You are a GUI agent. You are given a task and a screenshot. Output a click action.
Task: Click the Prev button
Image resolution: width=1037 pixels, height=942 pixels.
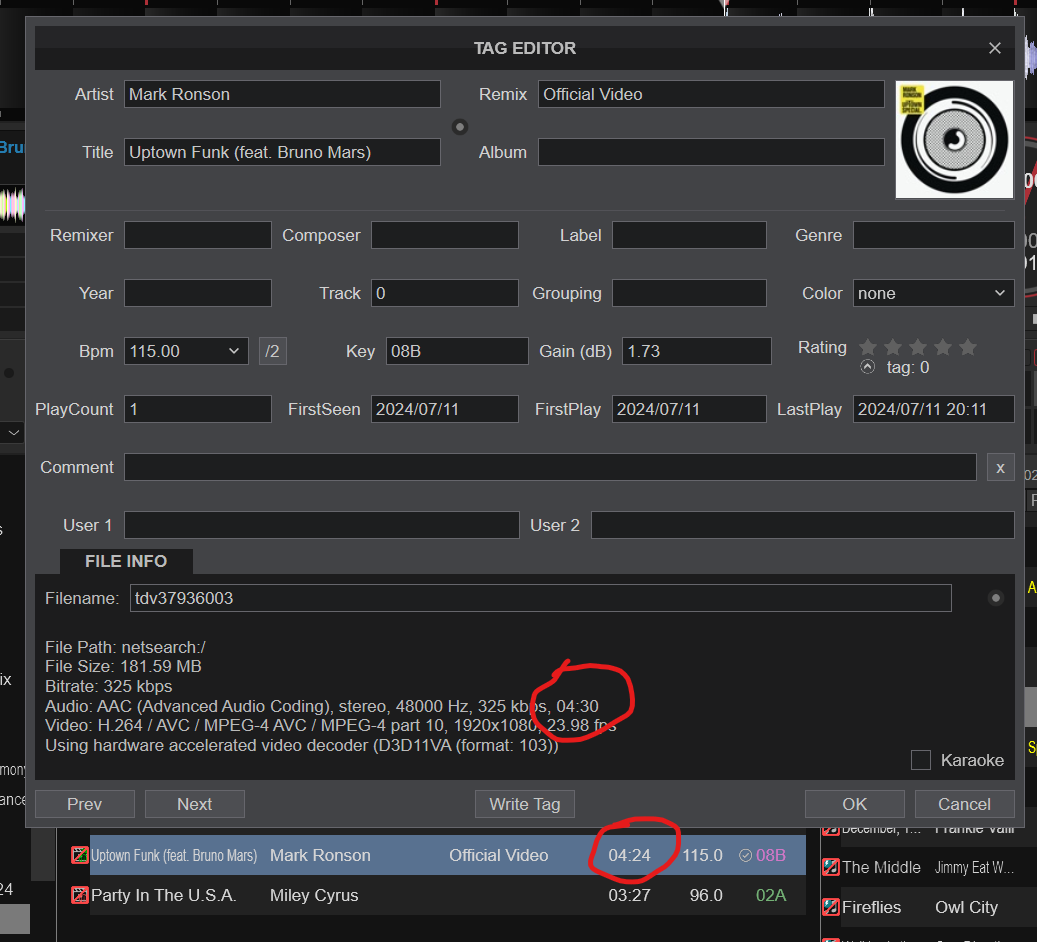(x=85, y=804)
